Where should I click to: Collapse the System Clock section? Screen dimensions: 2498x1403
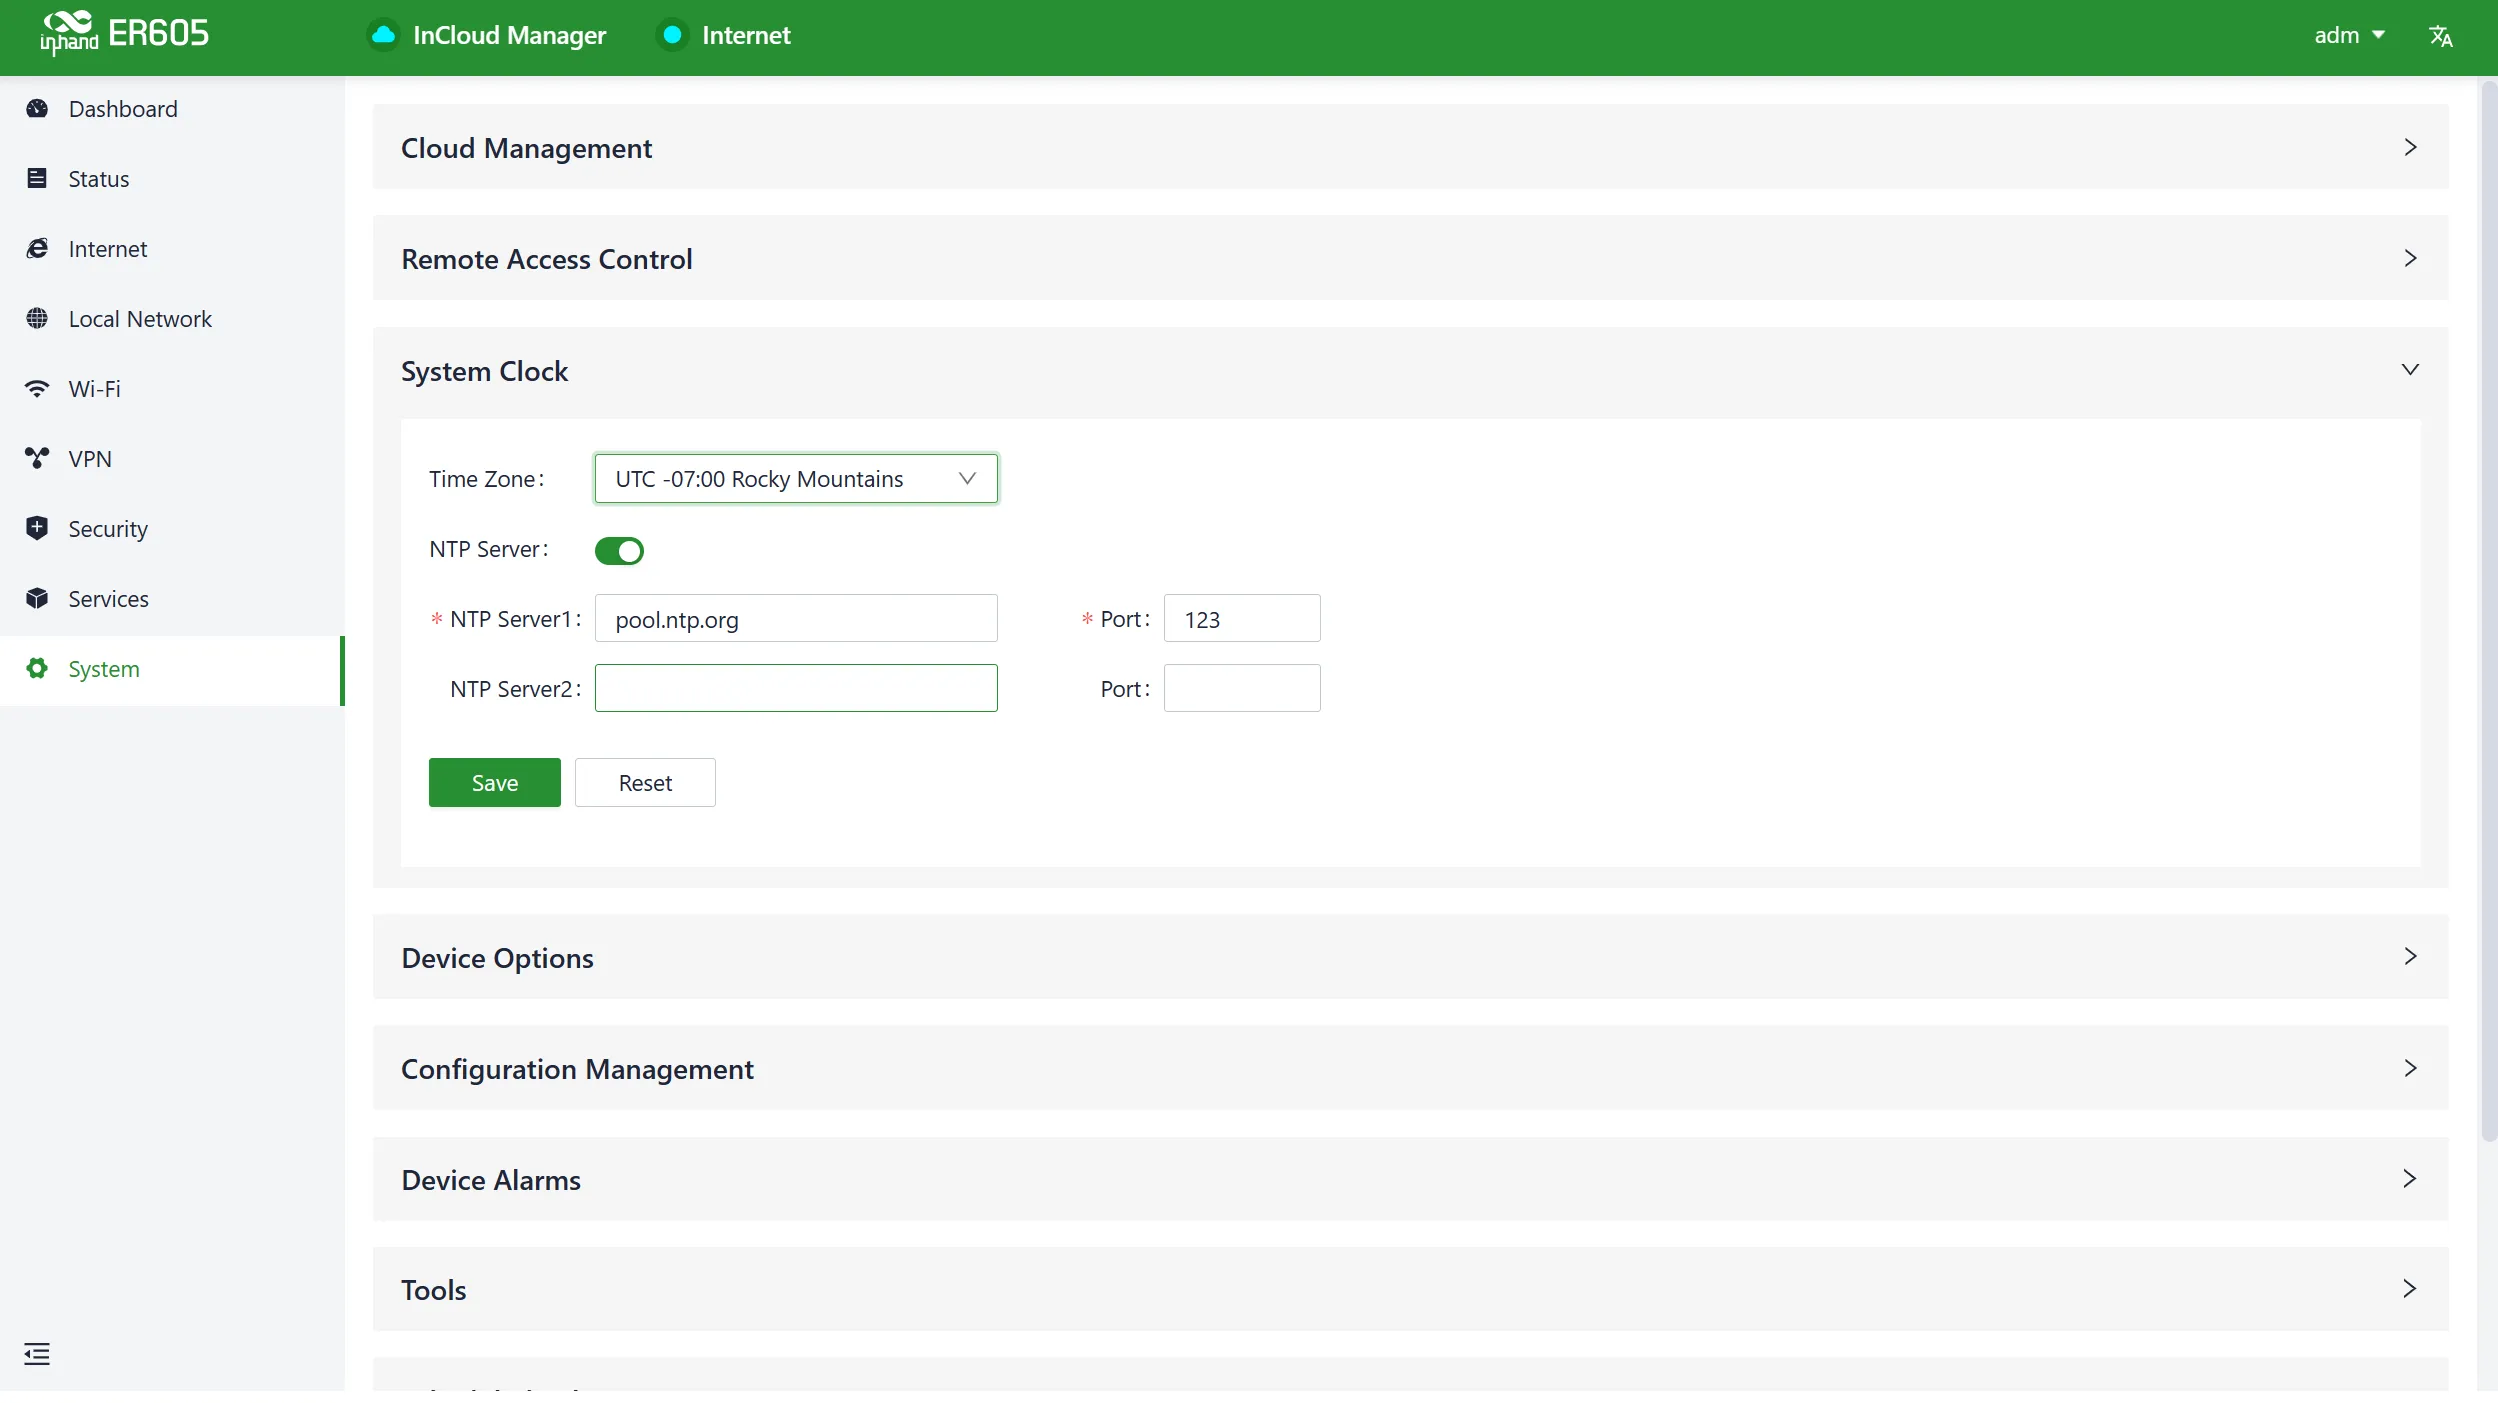1410,371
